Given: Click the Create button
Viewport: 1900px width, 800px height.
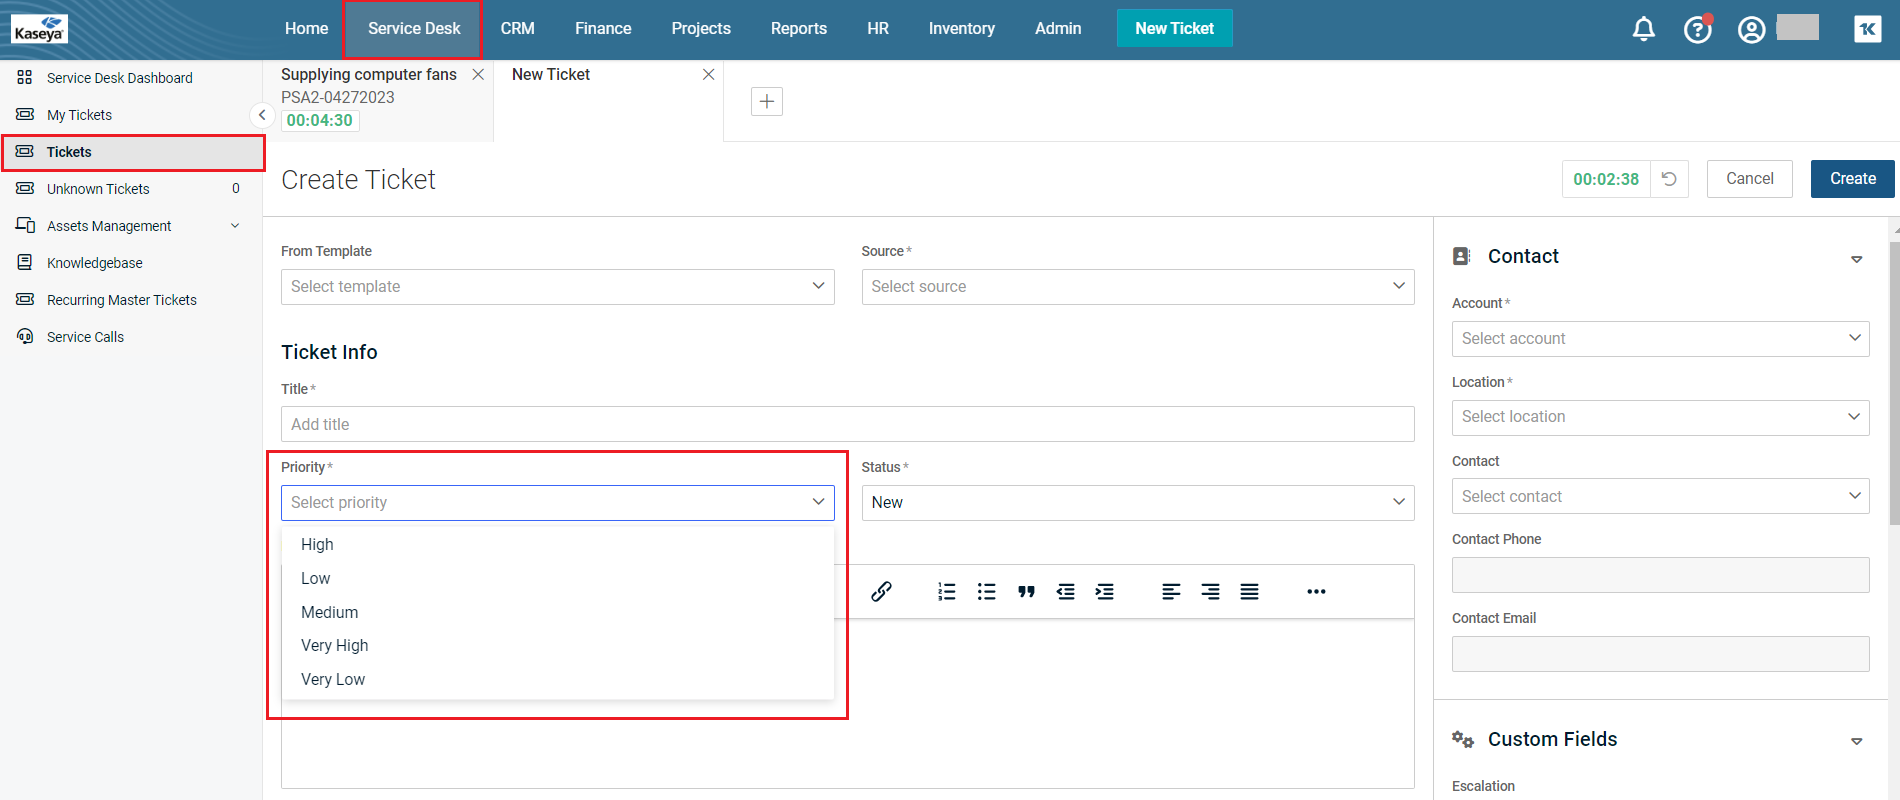Looking at the screenshot, I should coord(1852,179).
